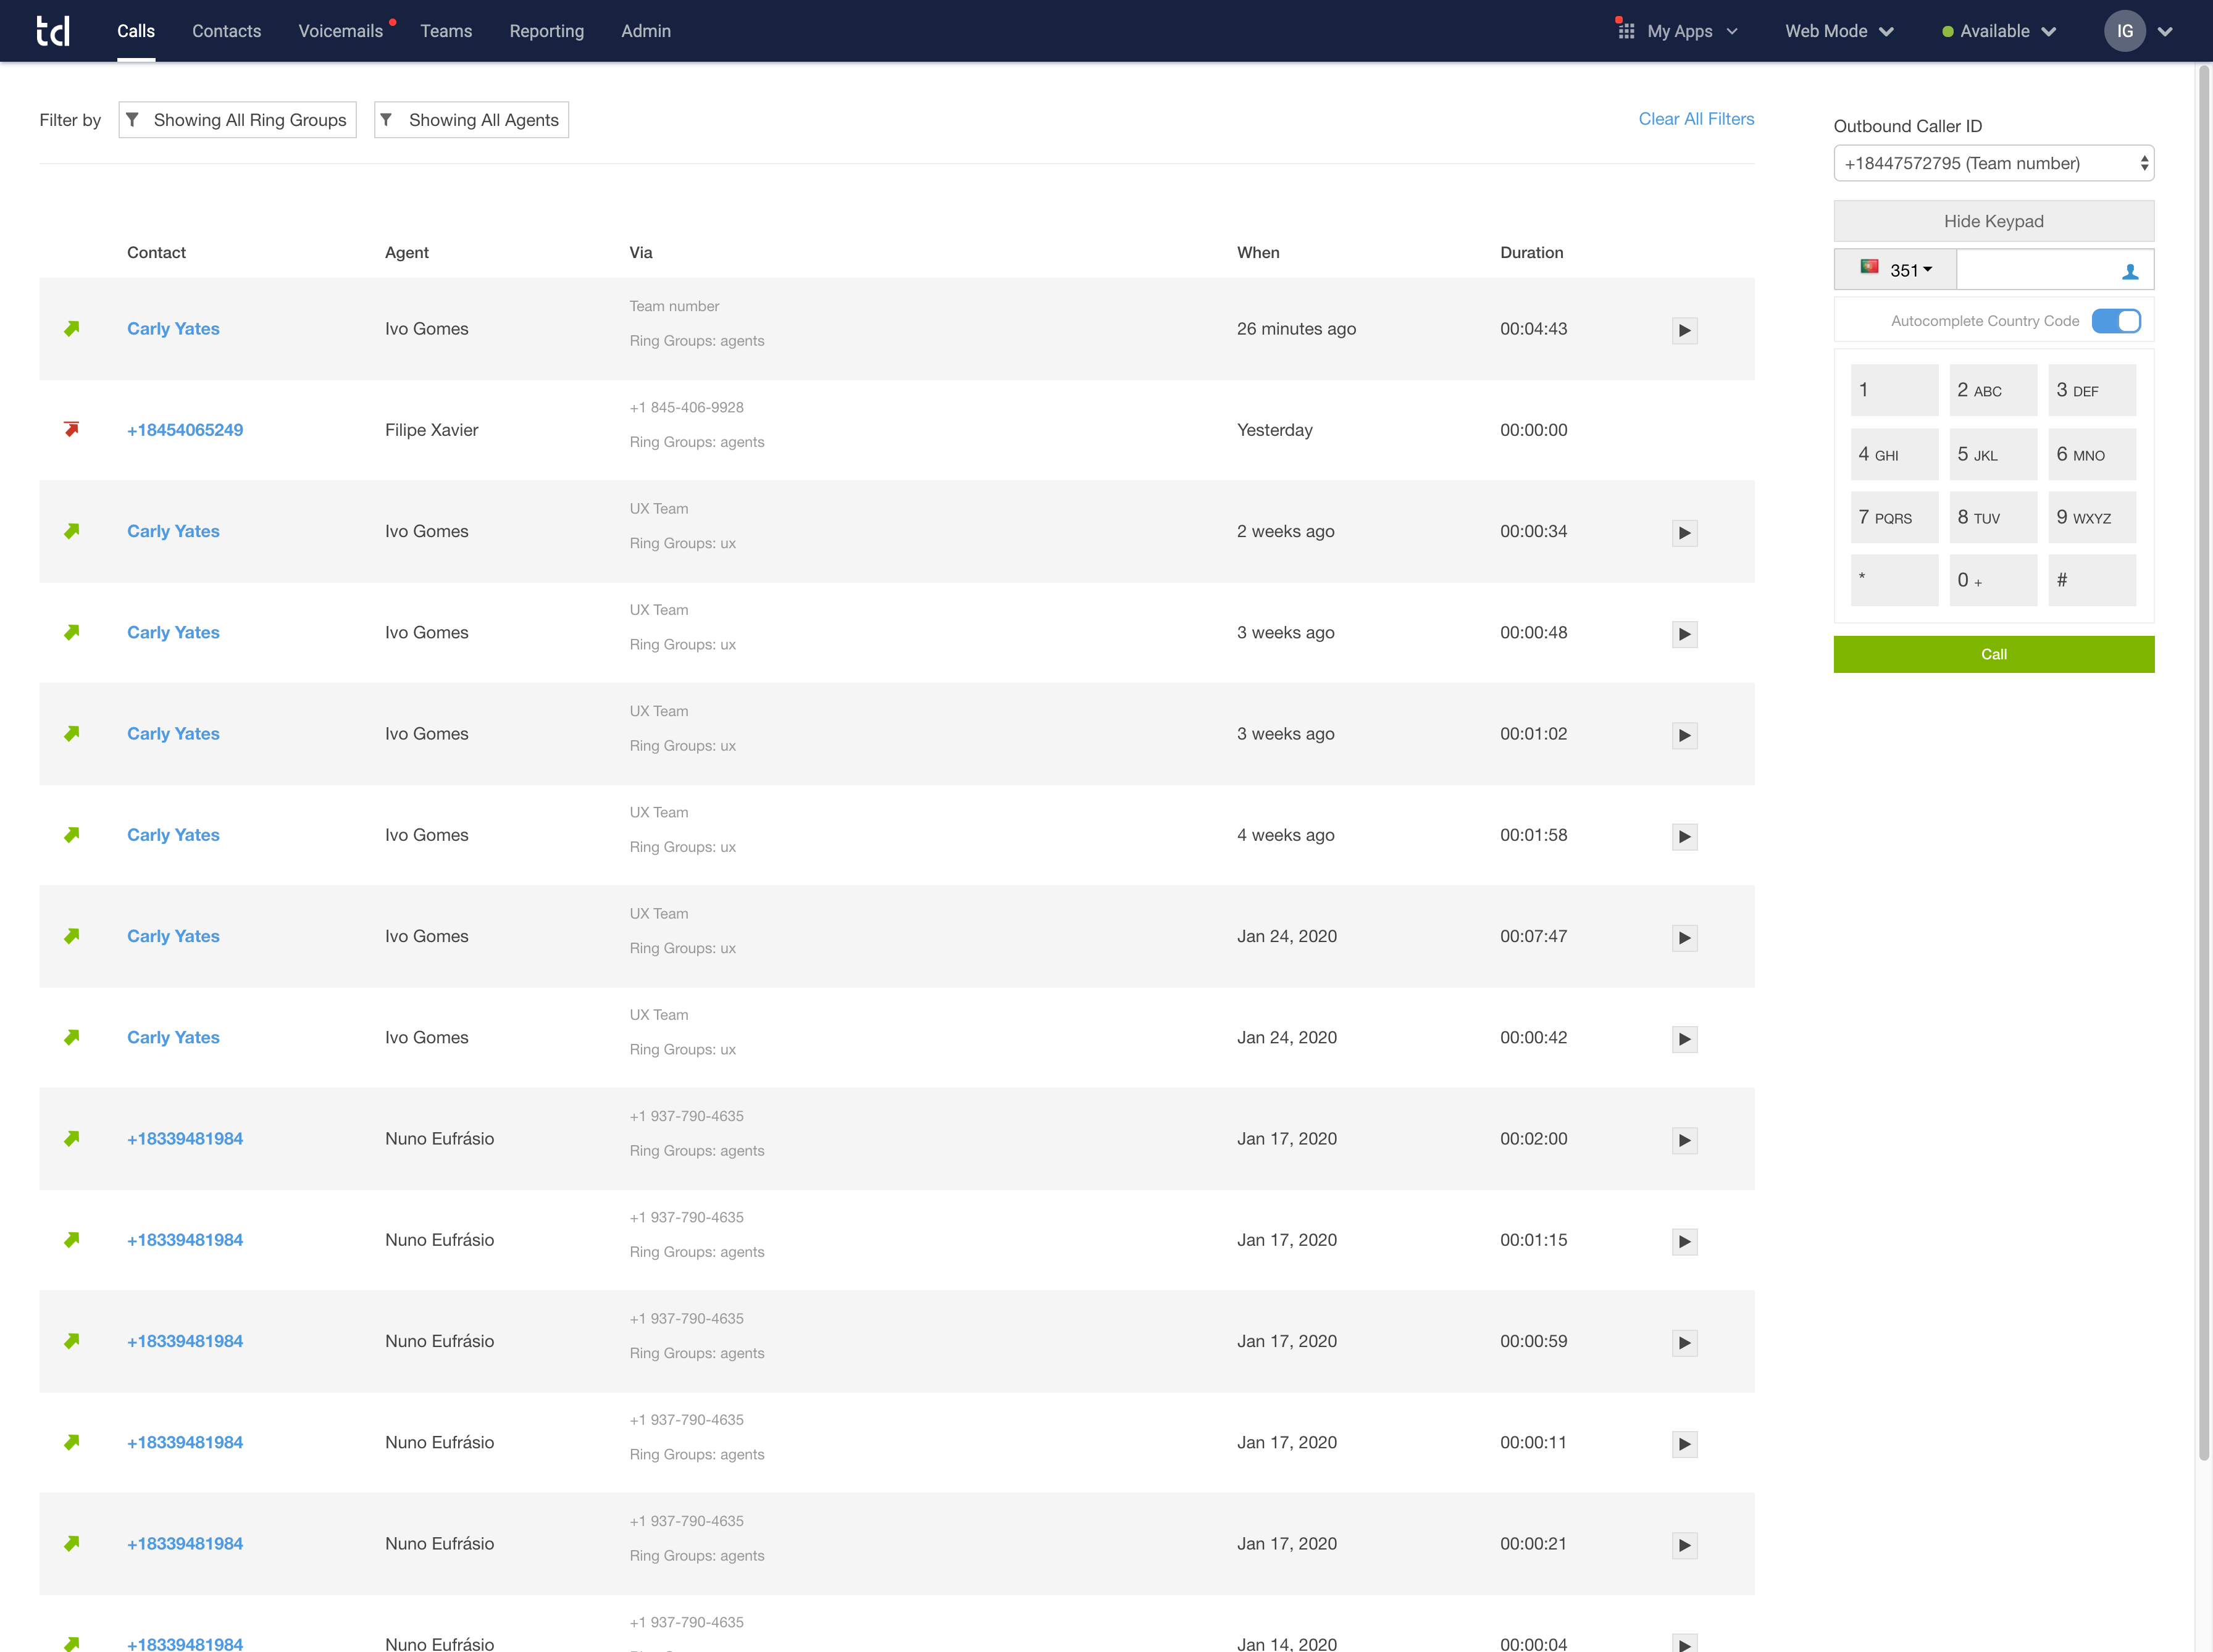Go to the Voicemails tab
The width and height of the screenshot is (2213, 1652).
(340, 31)
